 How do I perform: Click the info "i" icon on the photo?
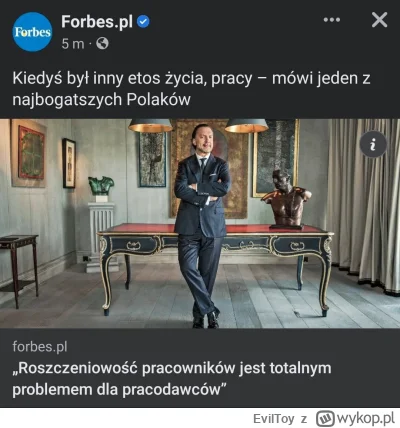click(373, 145)
